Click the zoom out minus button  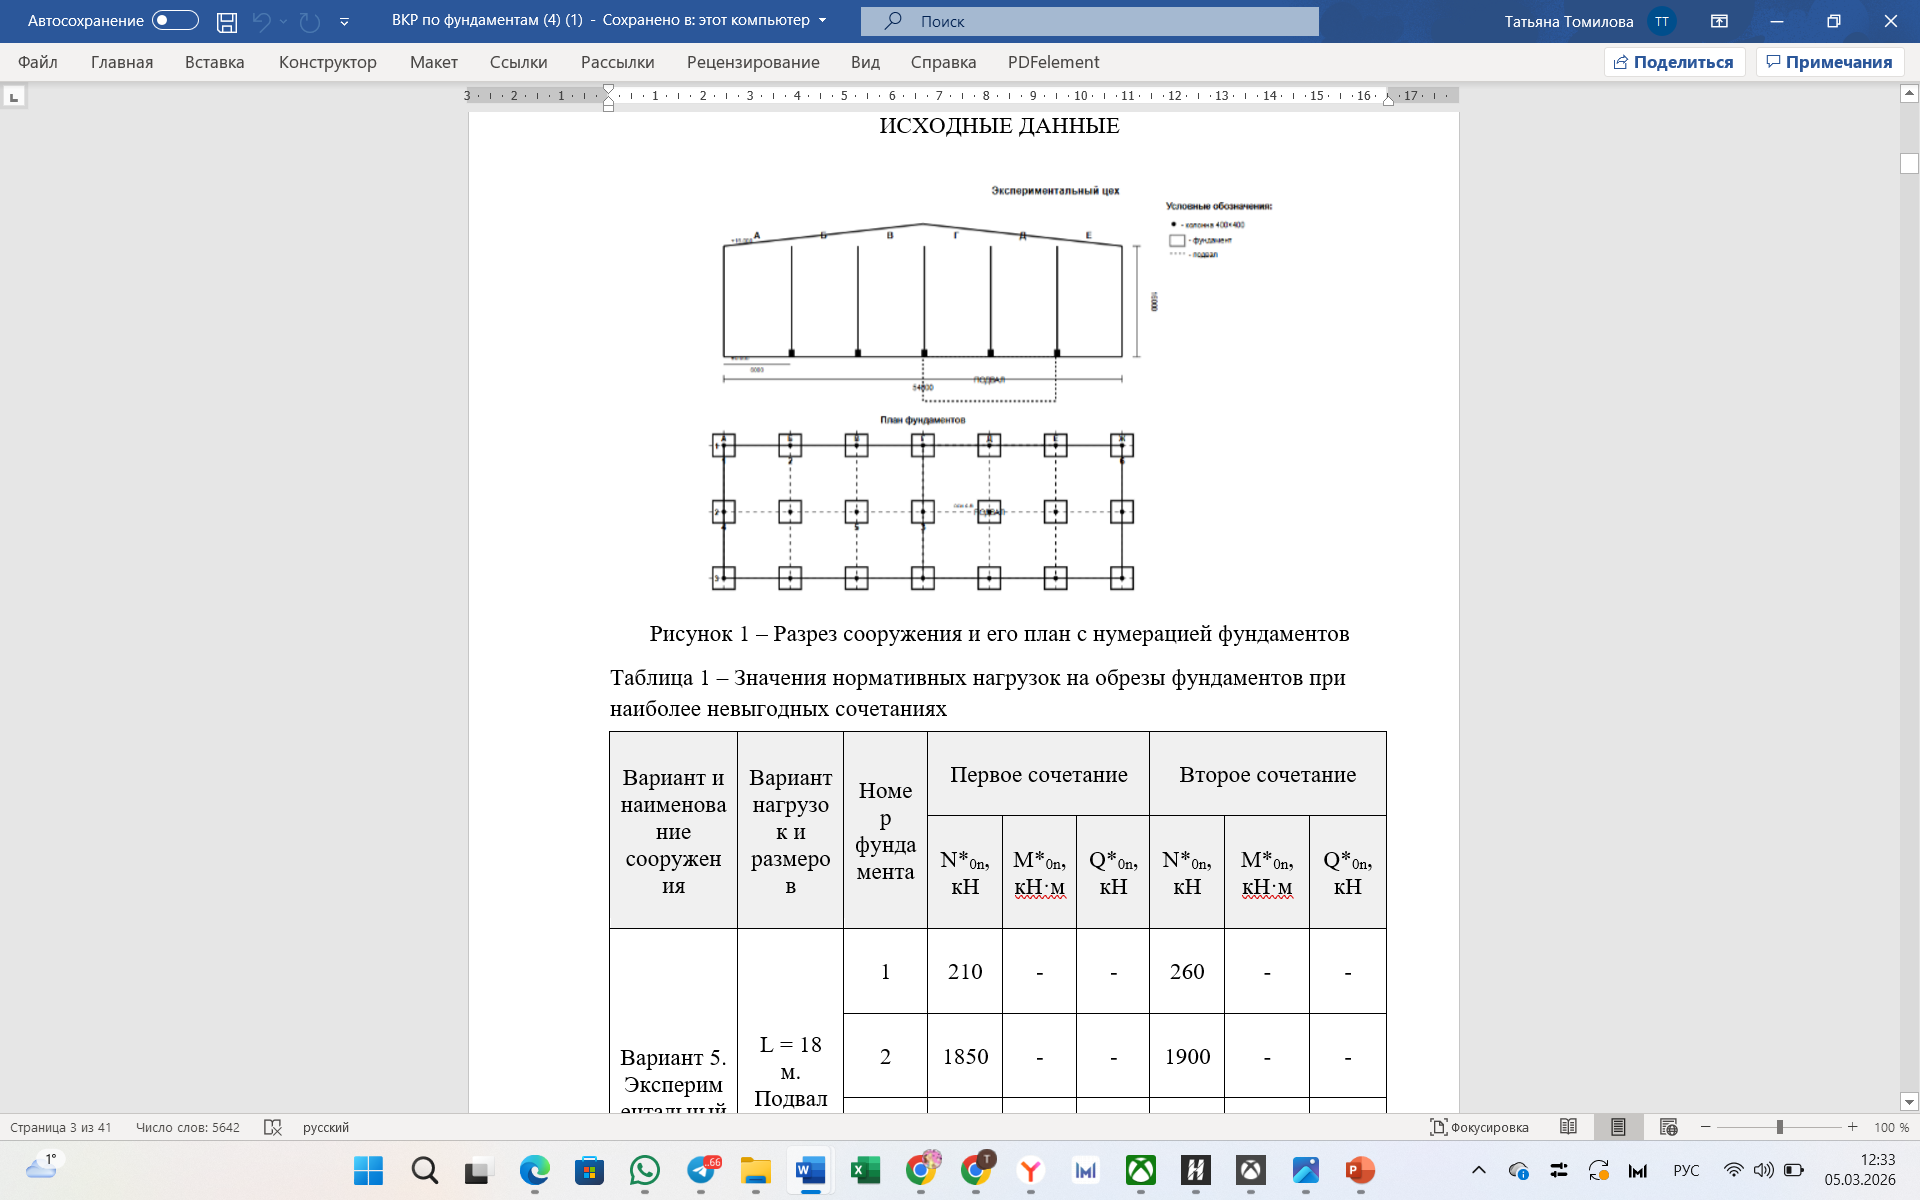pyautogui.click(x=1706, y=1127)
